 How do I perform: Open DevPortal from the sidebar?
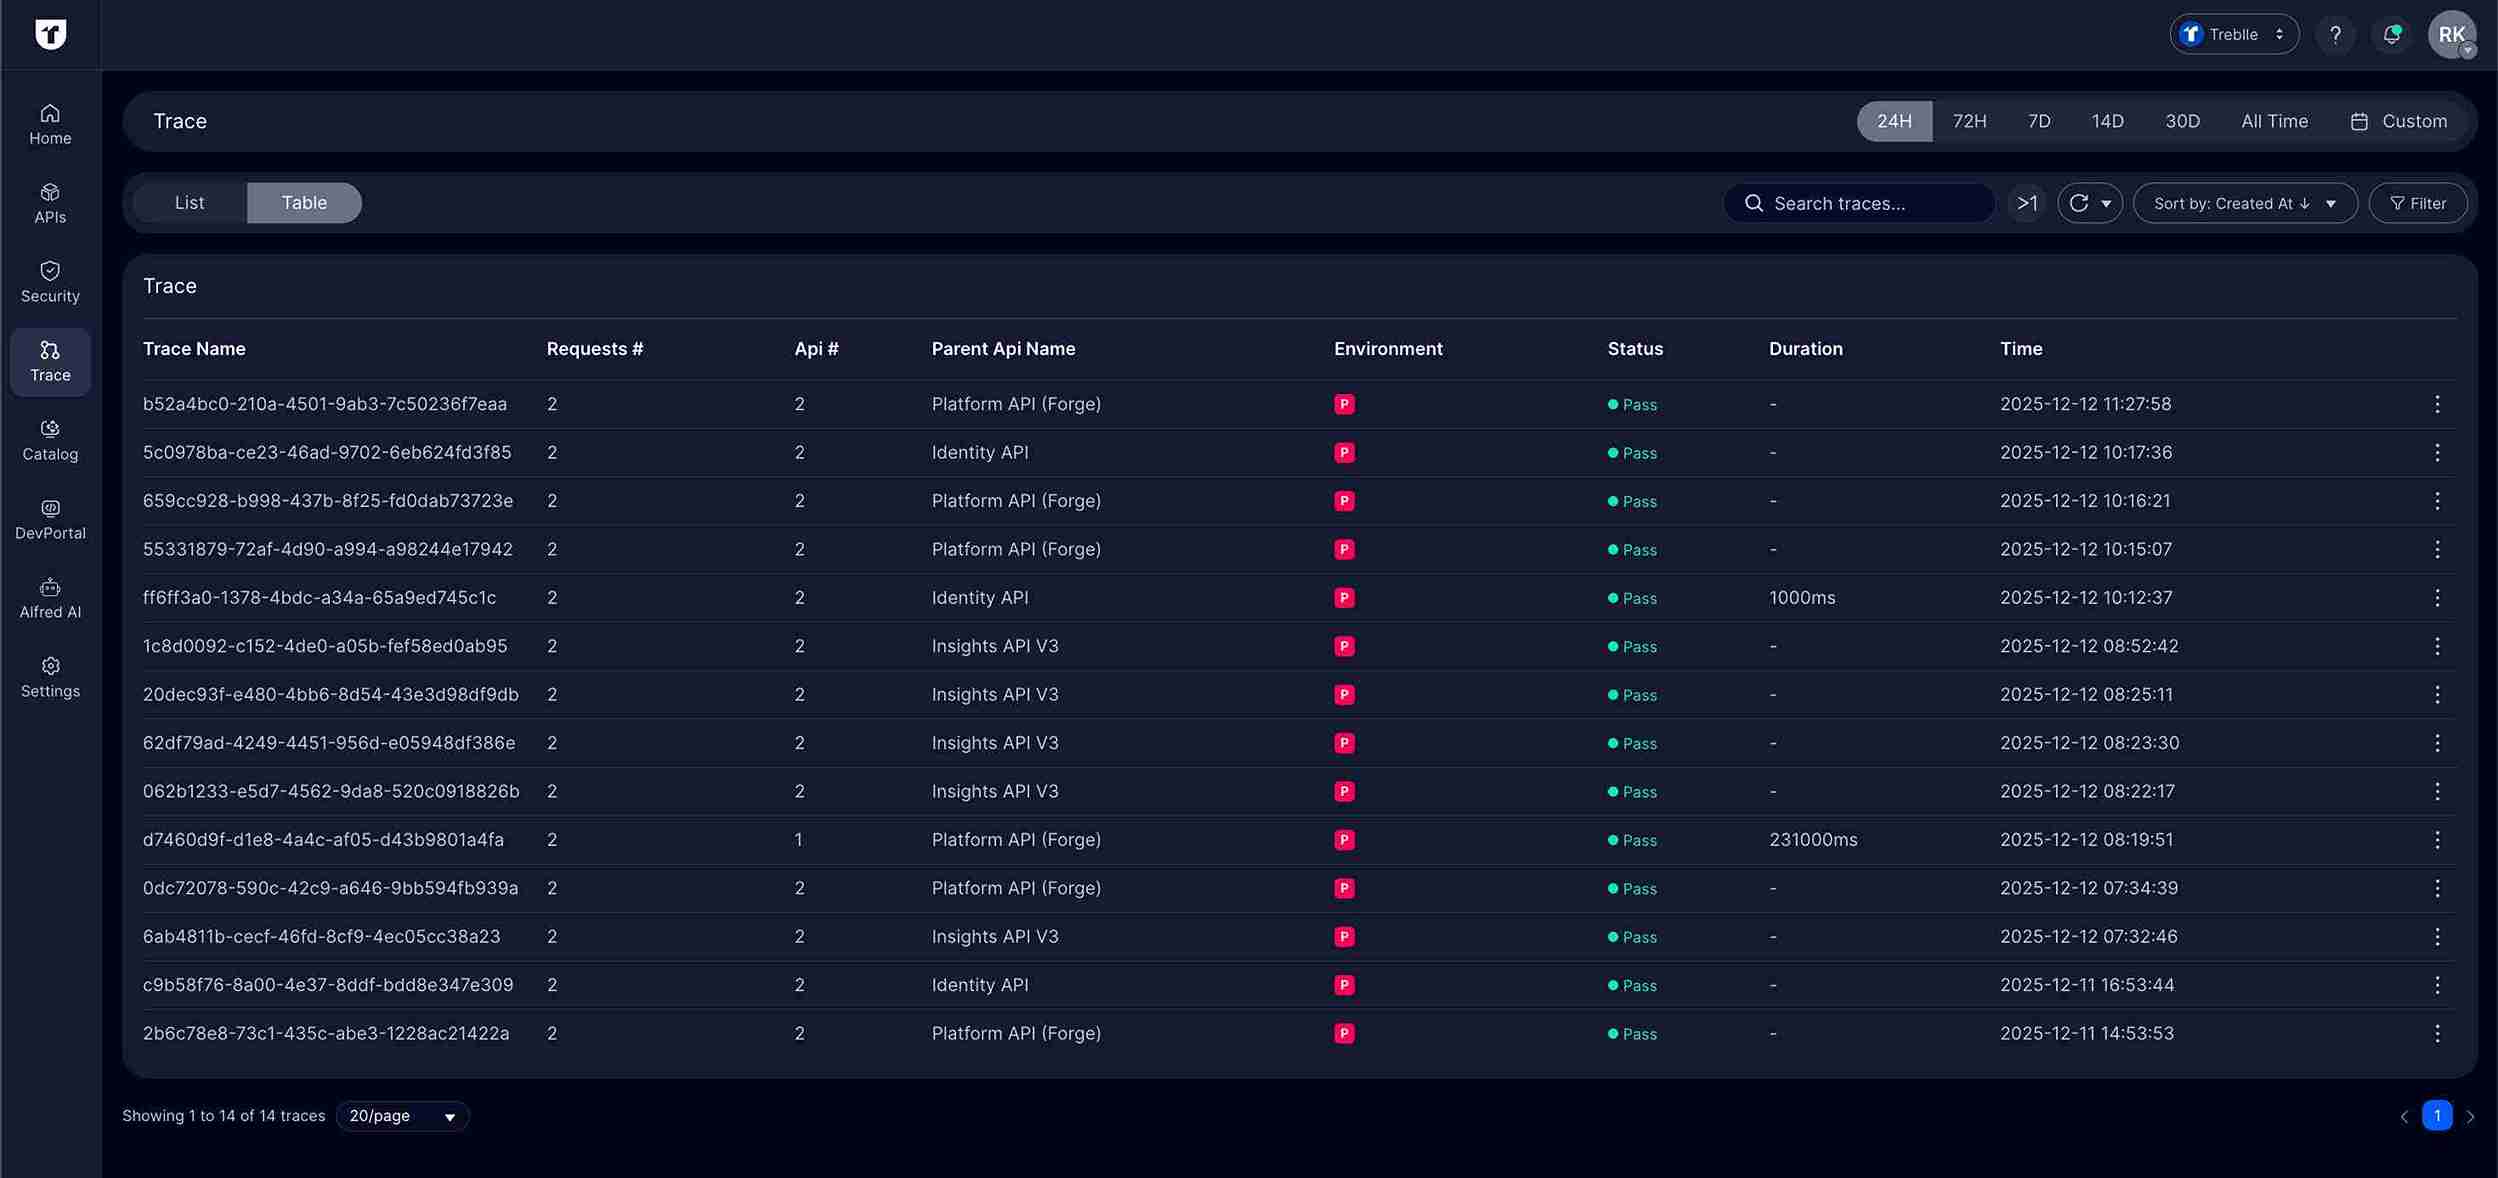49,518
